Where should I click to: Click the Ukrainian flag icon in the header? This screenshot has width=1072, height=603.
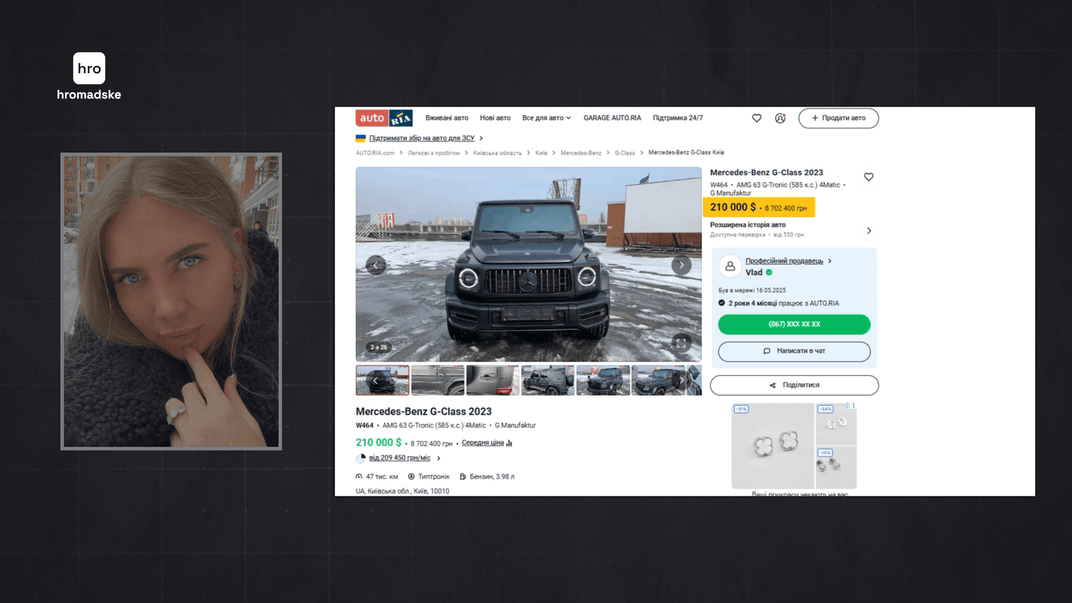click(360, 136)
